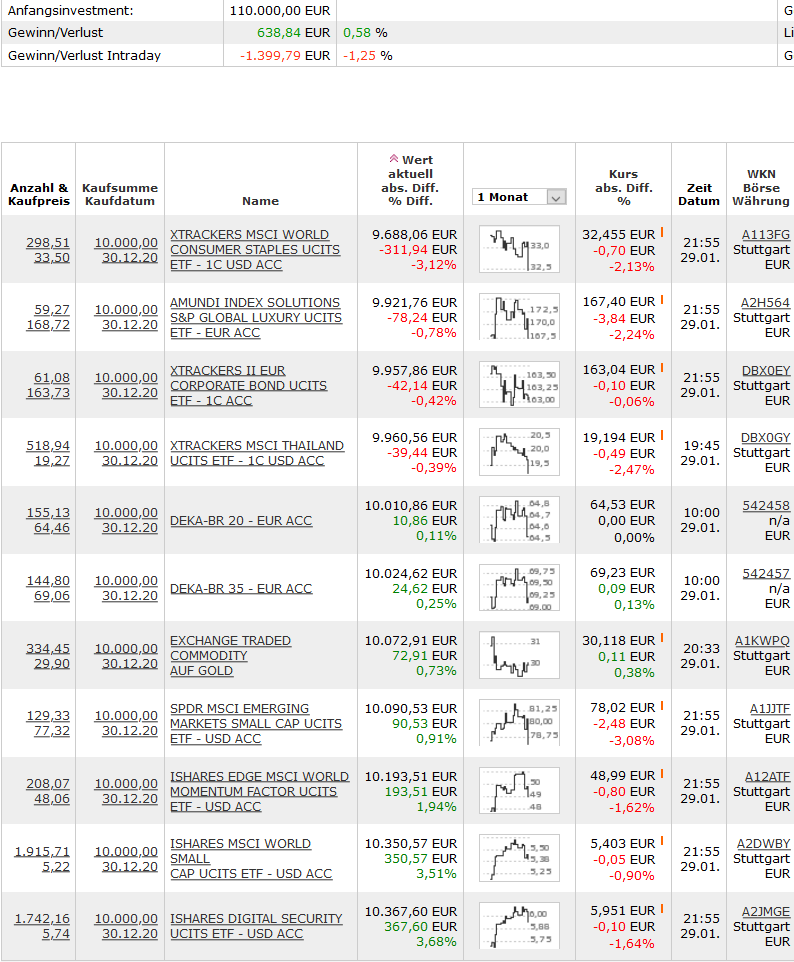Click quantity 208,07 in Momentum Factor row
The height and width of the screenshot is (962, 794).
48,784
